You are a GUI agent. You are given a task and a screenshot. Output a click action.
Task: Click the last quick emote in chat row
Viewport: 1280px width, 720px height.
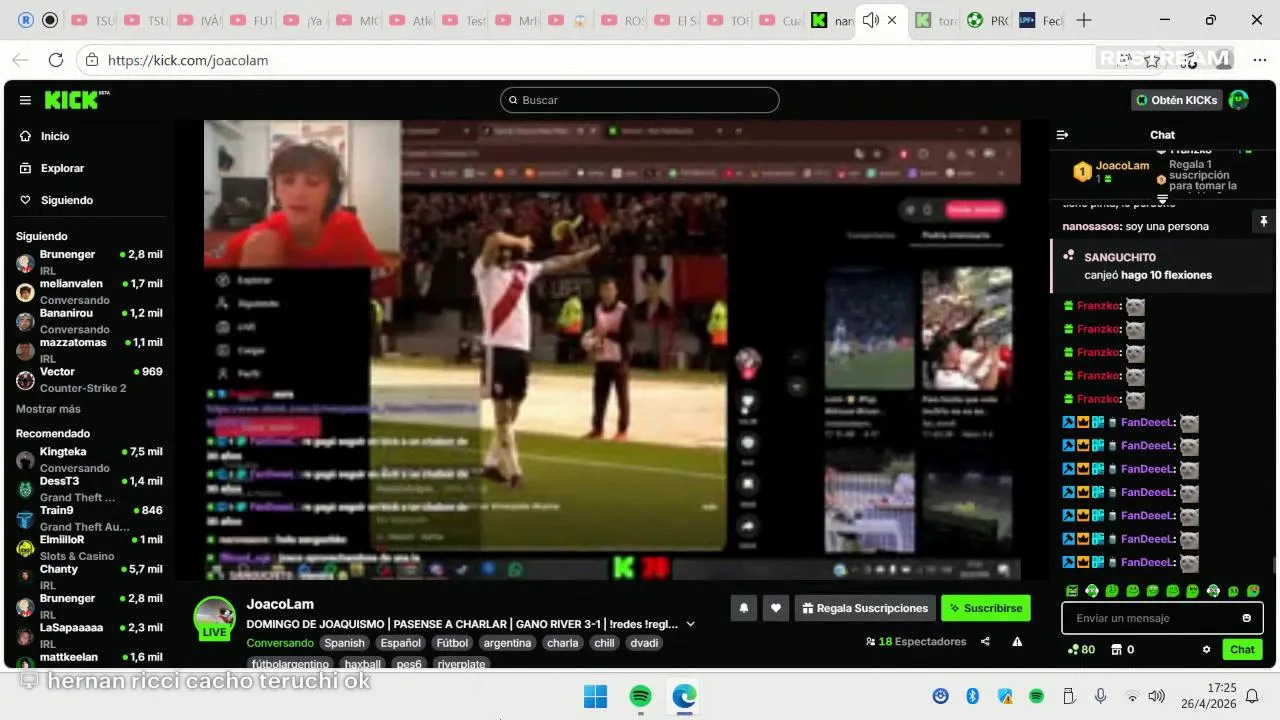[x=1253, y=591]
